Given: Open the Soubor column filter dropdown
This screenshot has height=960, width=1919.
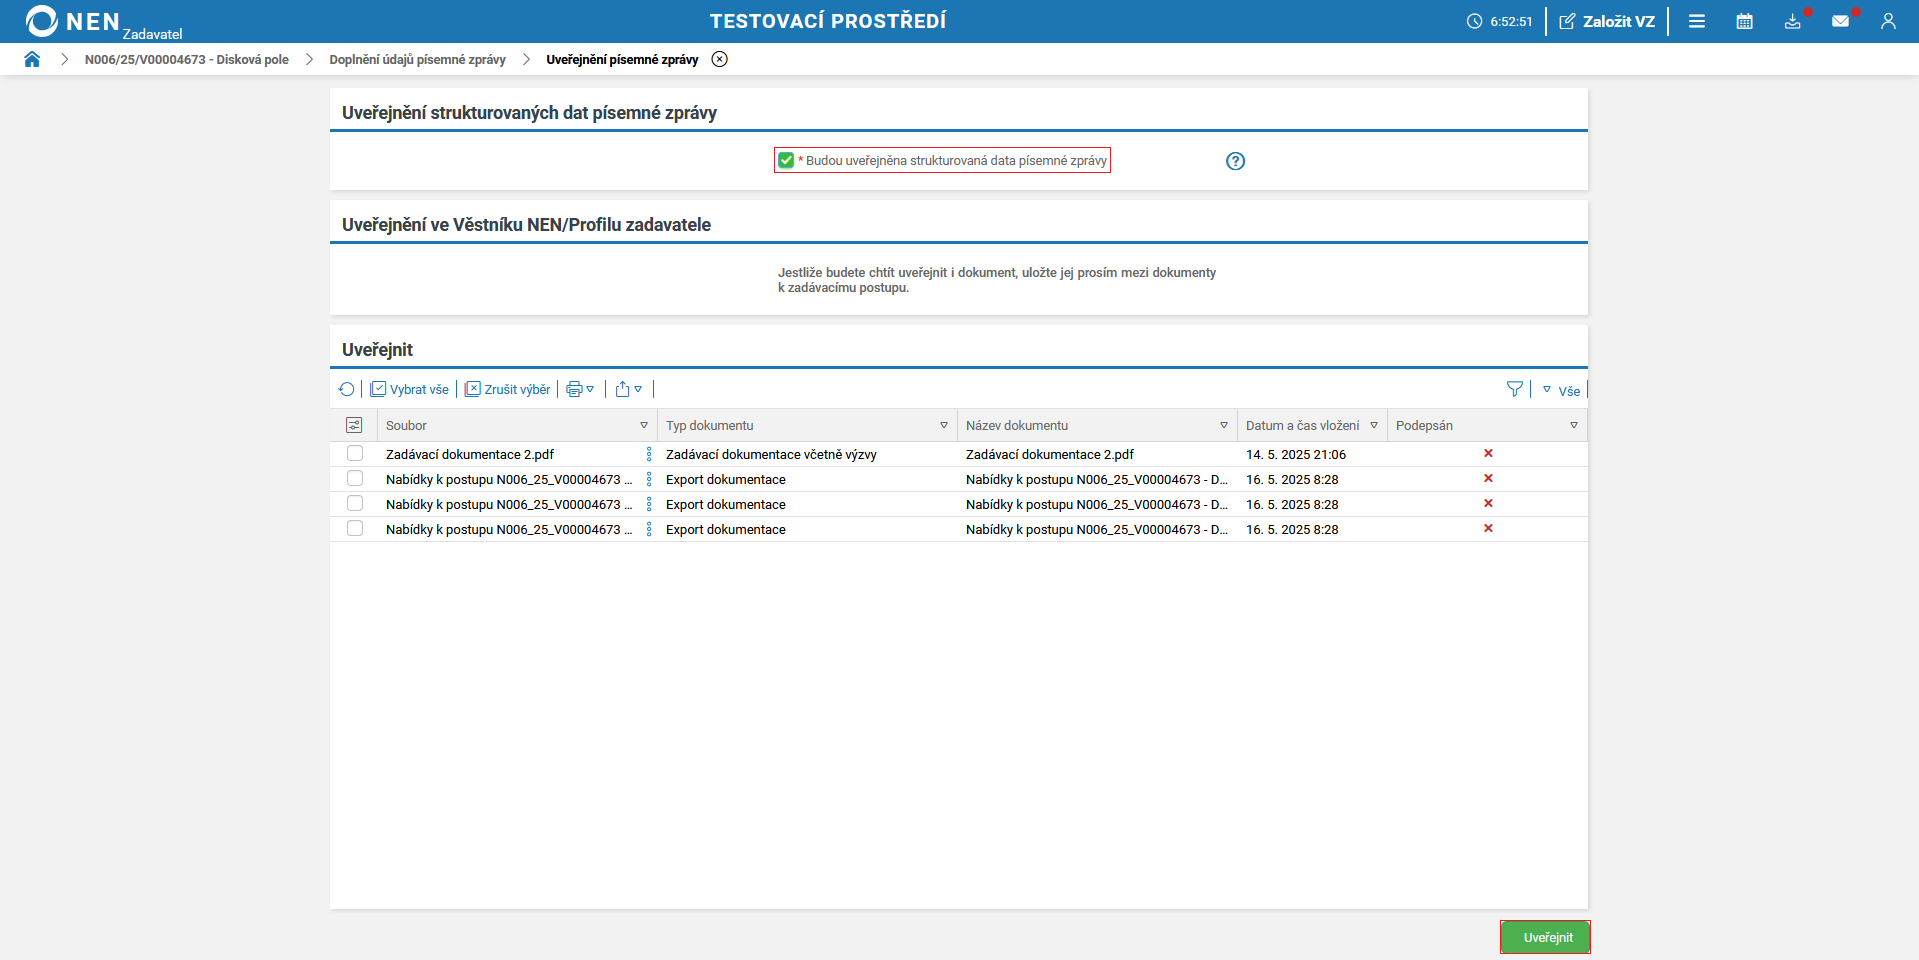Looking at the screenshot, I should [644, 425].
